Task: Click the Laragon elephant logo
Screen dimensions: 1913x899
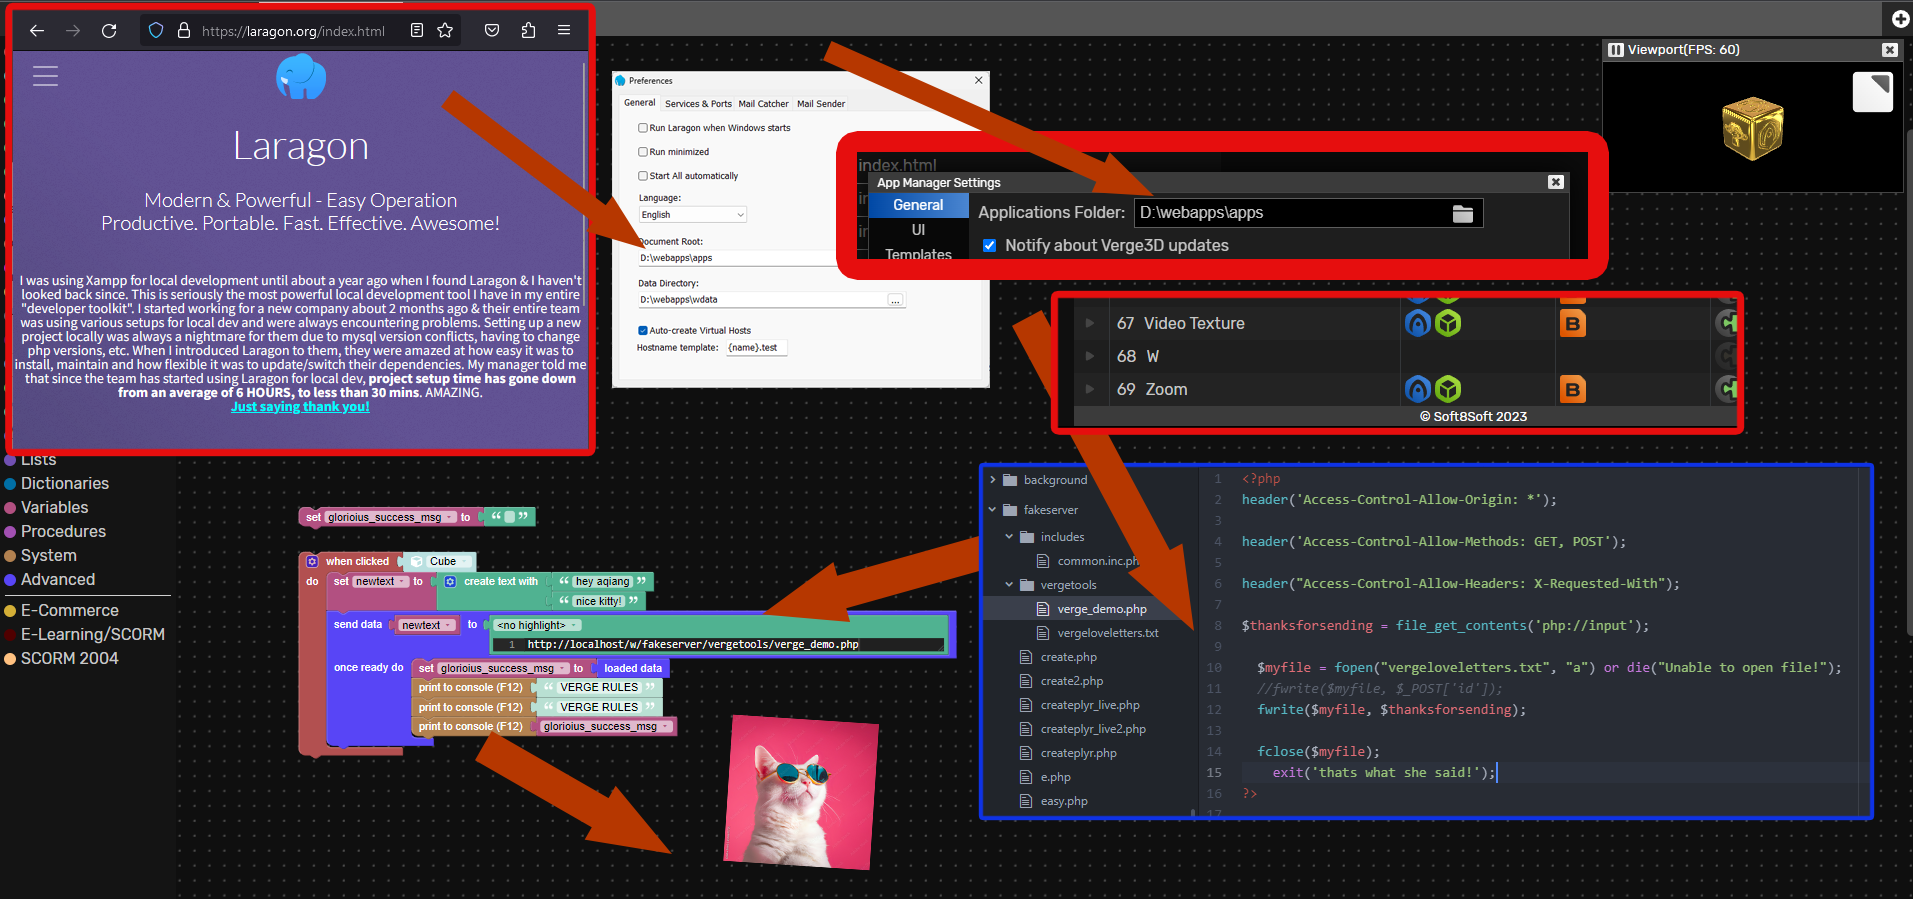Action: (301, 77)
